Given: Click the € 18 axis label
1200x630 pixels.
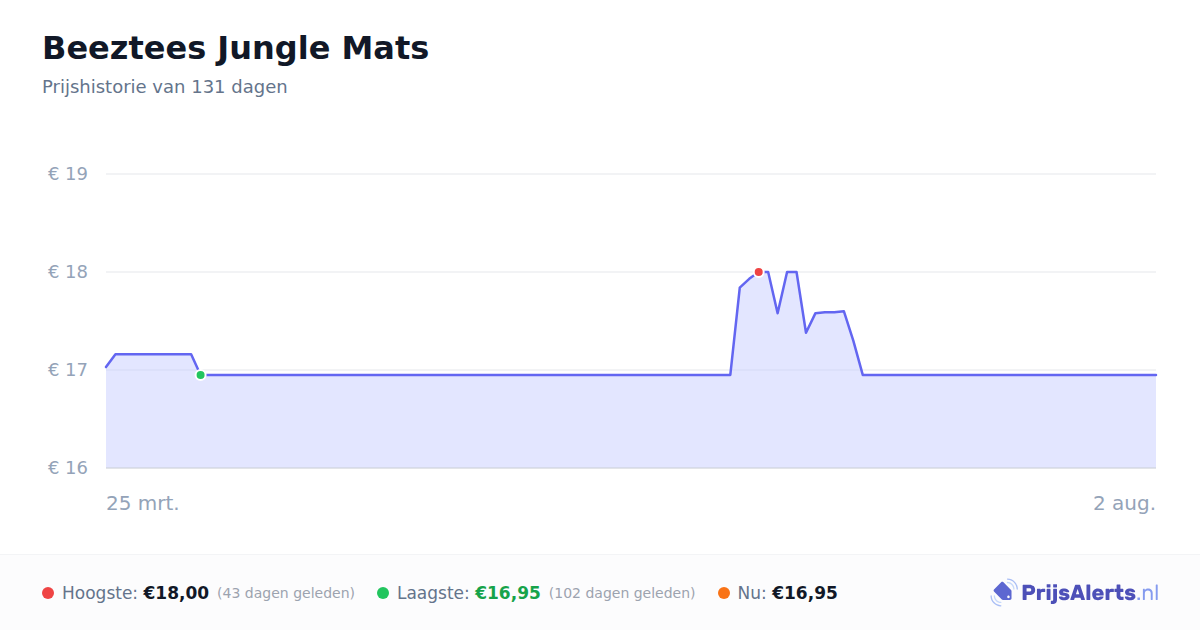Looking at the screenshot, I should [68, 272].
